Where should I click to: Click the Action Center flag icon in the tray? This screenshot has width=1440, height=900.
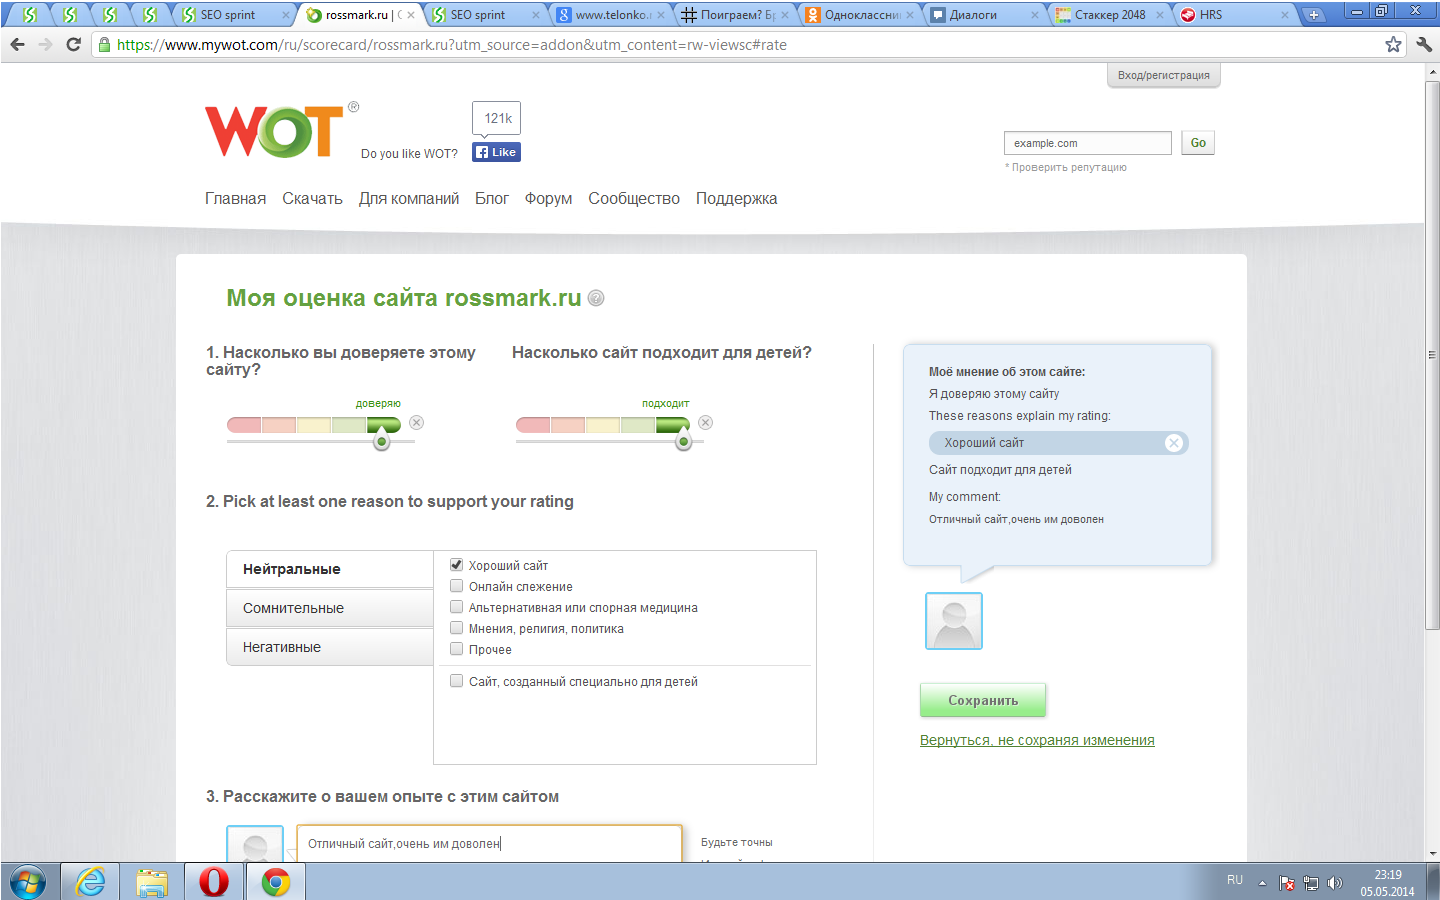pyautogui.click(x=1287, y=883)
